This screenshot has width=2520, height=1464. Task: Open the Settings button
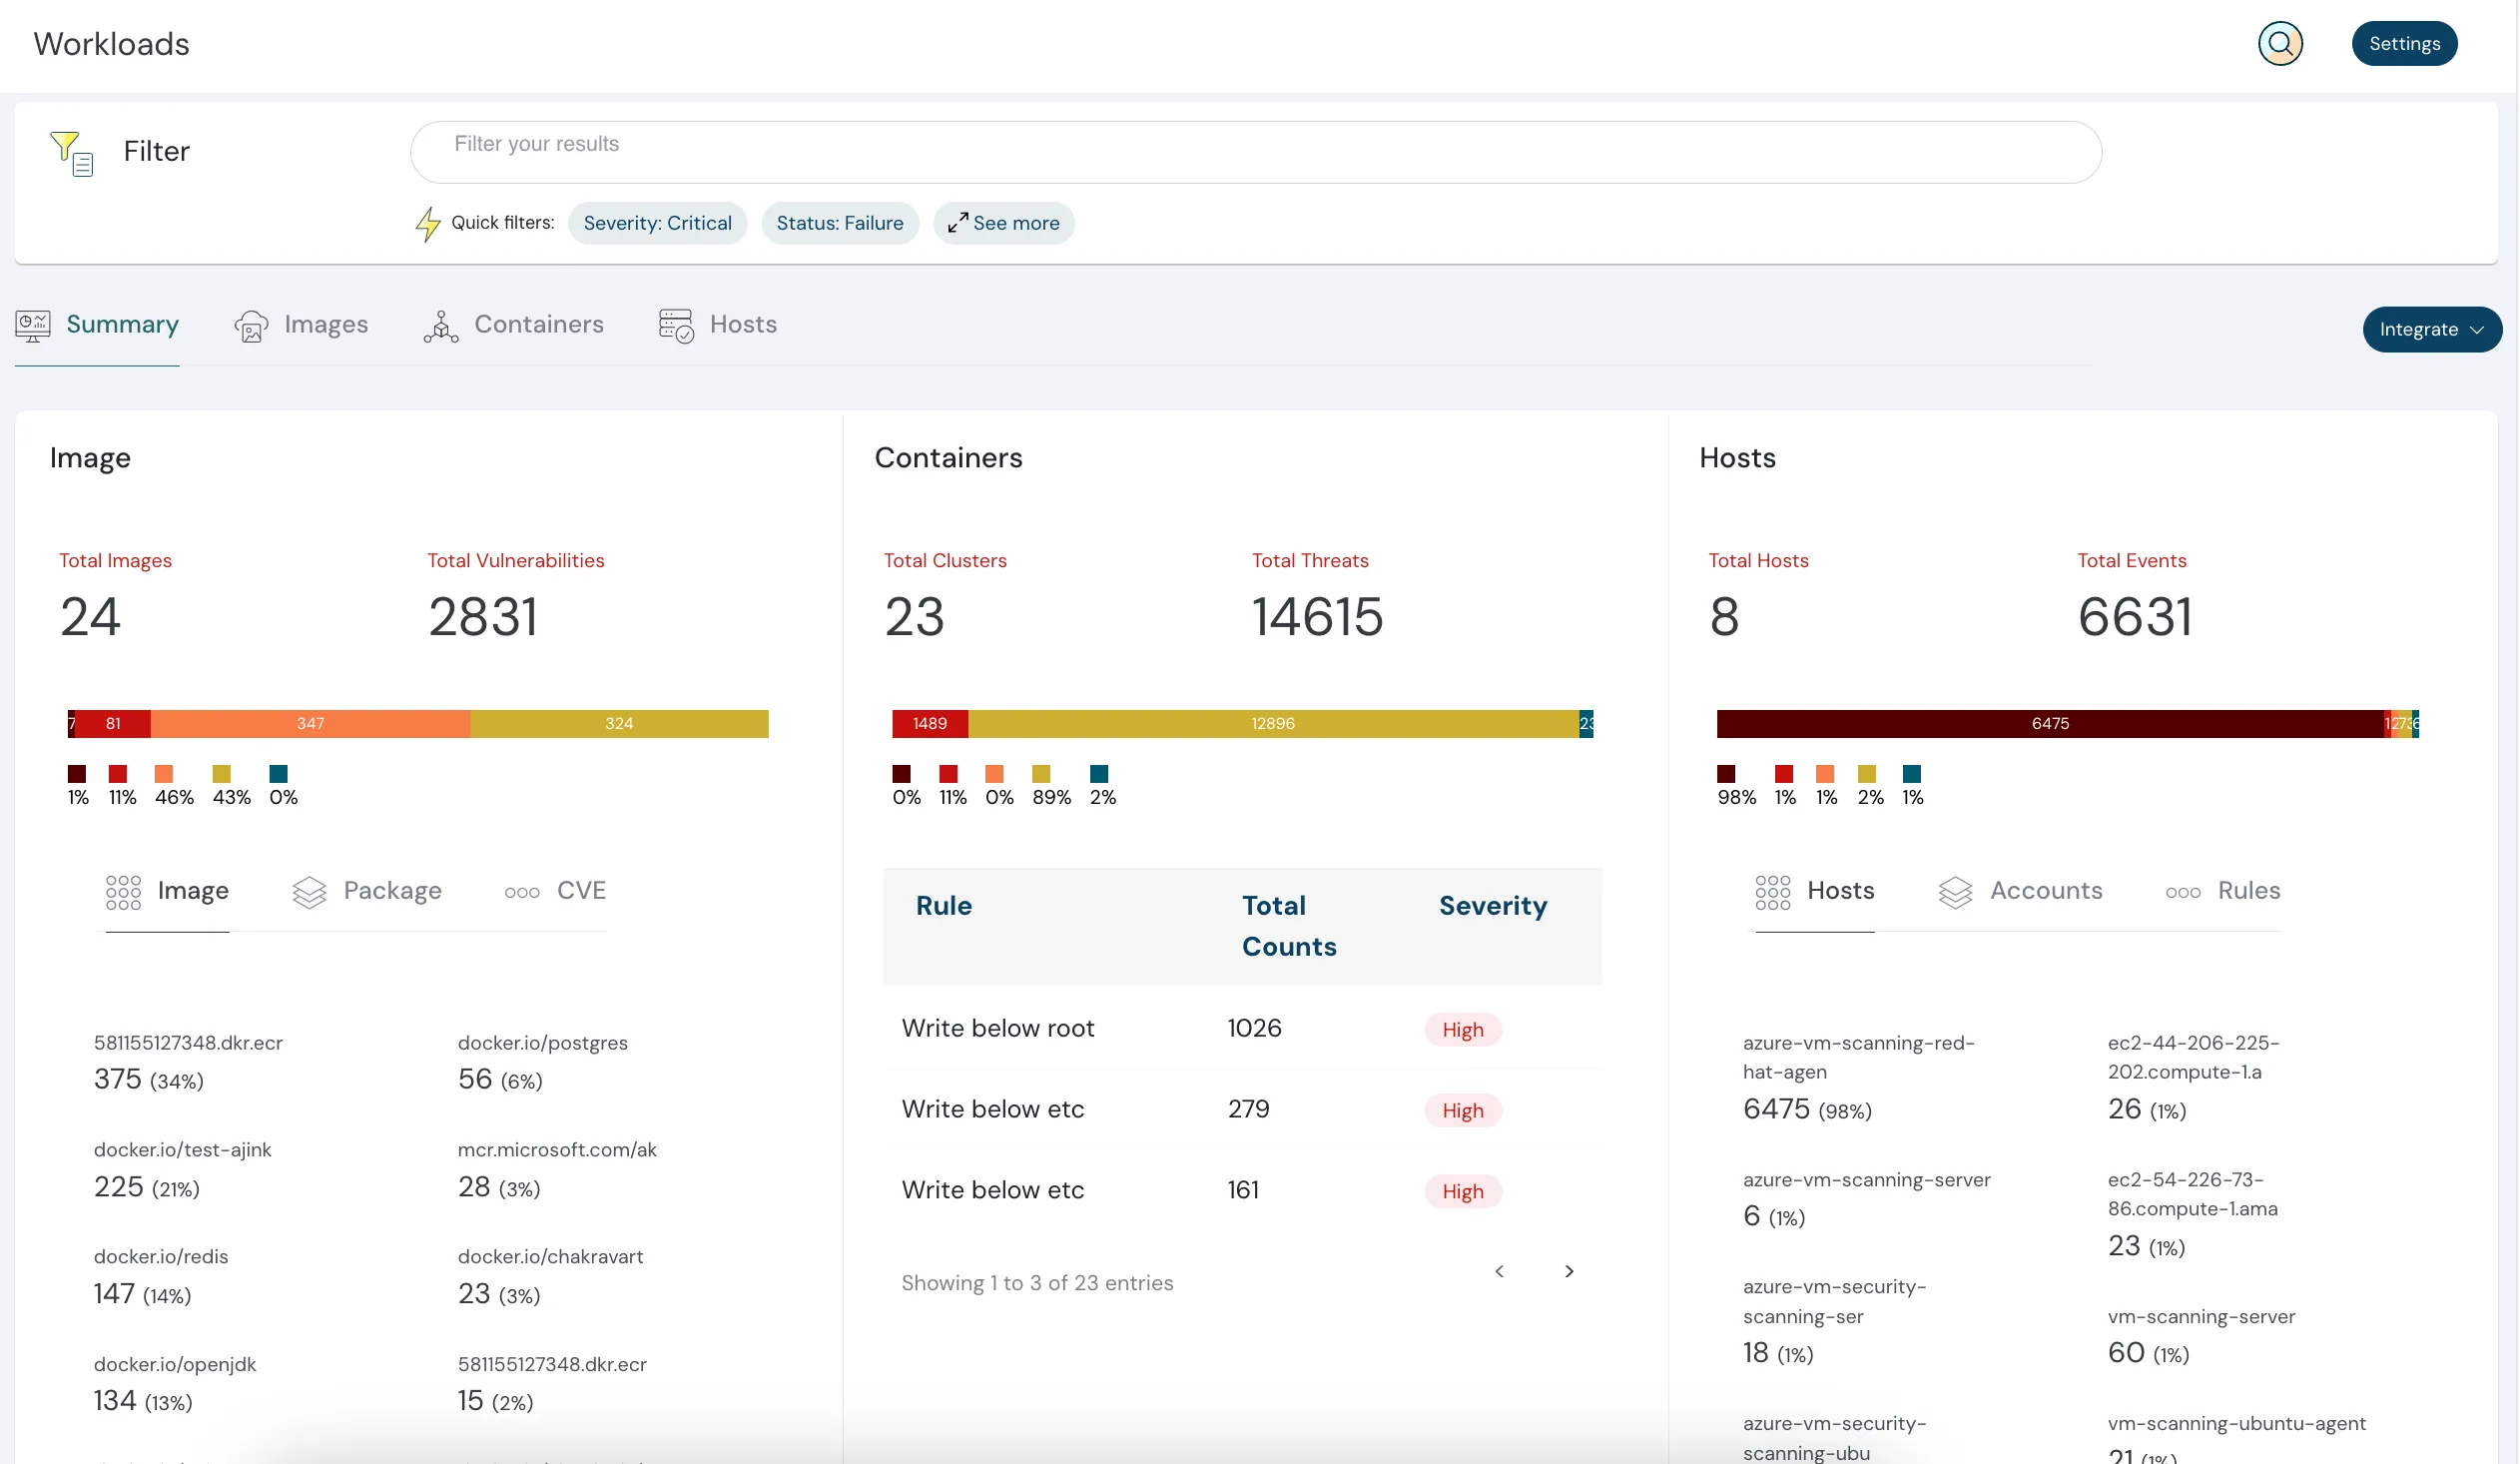click(x=2405, y=43)
